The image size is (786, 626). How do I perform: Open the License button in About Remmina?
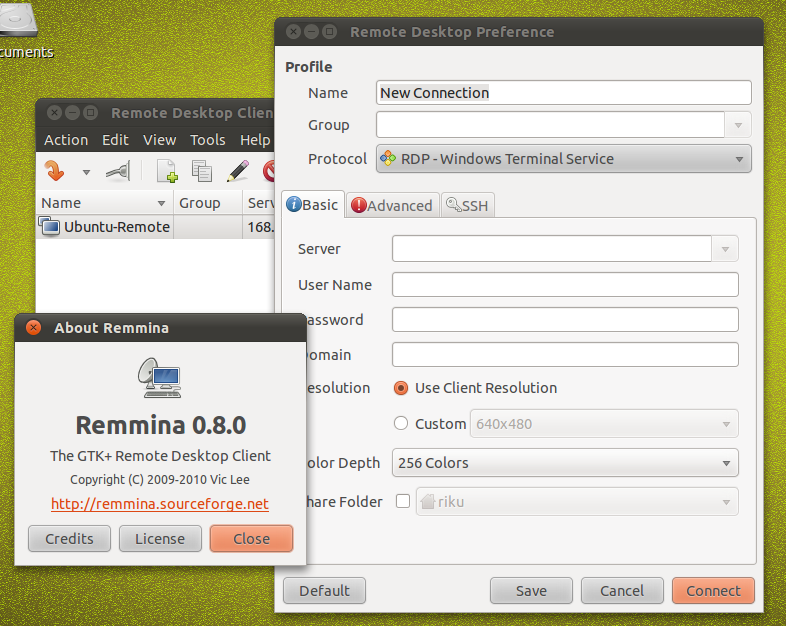point(160,538)
